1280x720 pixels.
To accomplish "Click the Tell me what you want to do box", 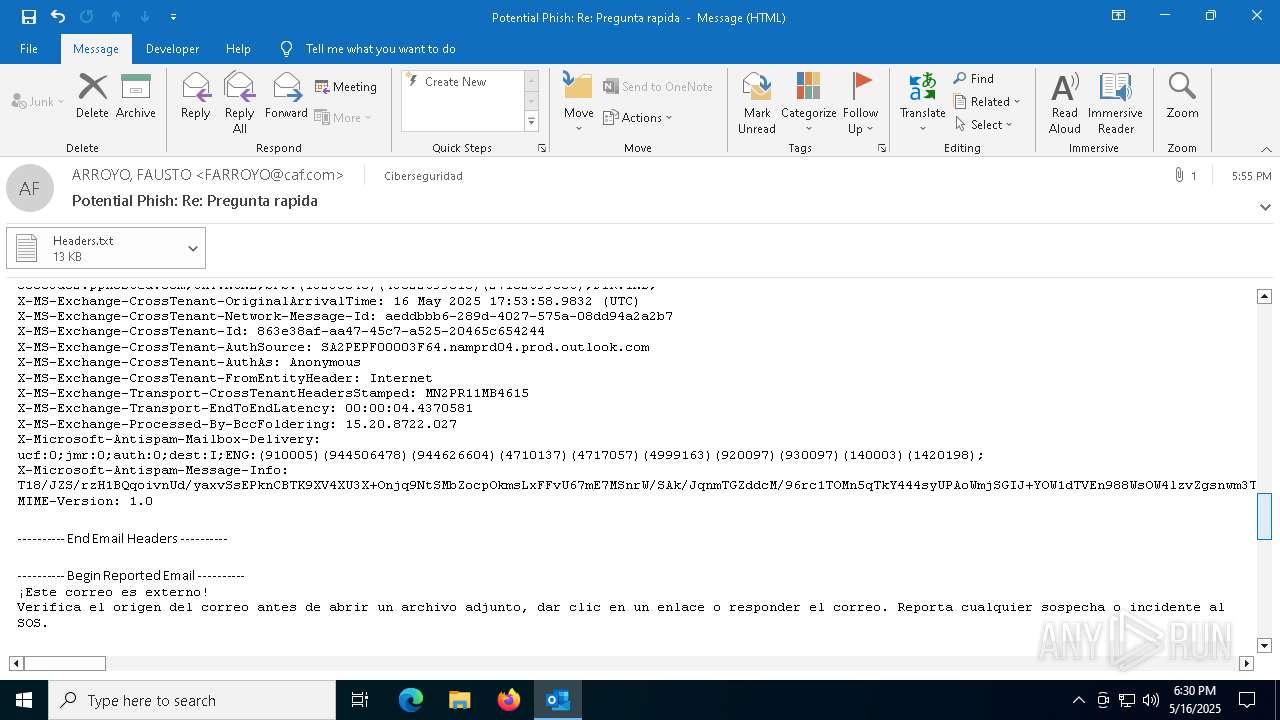I will [x=380, y=49].
